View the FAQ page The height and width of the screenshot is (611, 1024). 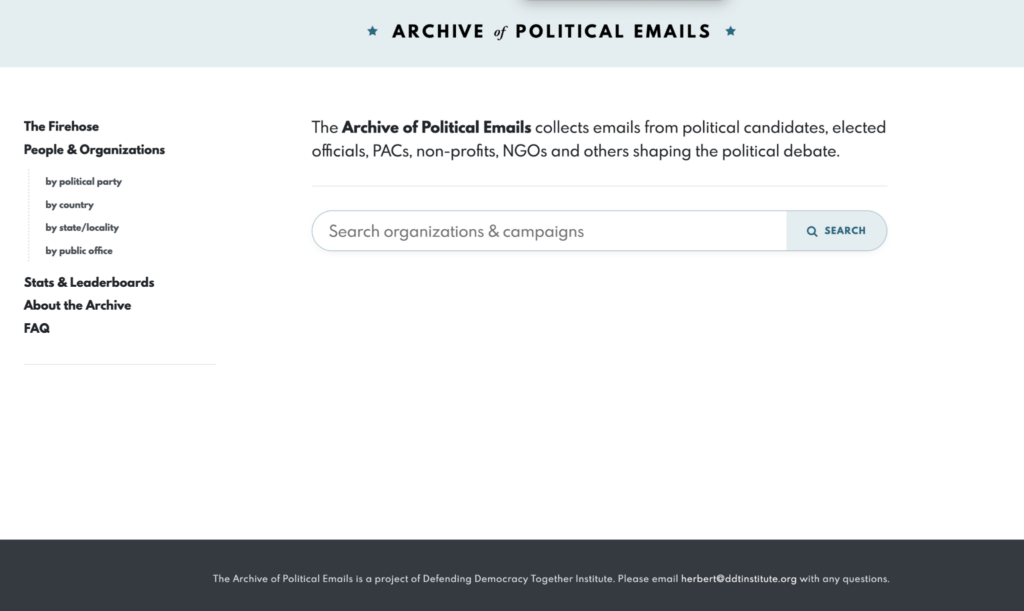tap(35, 327)
